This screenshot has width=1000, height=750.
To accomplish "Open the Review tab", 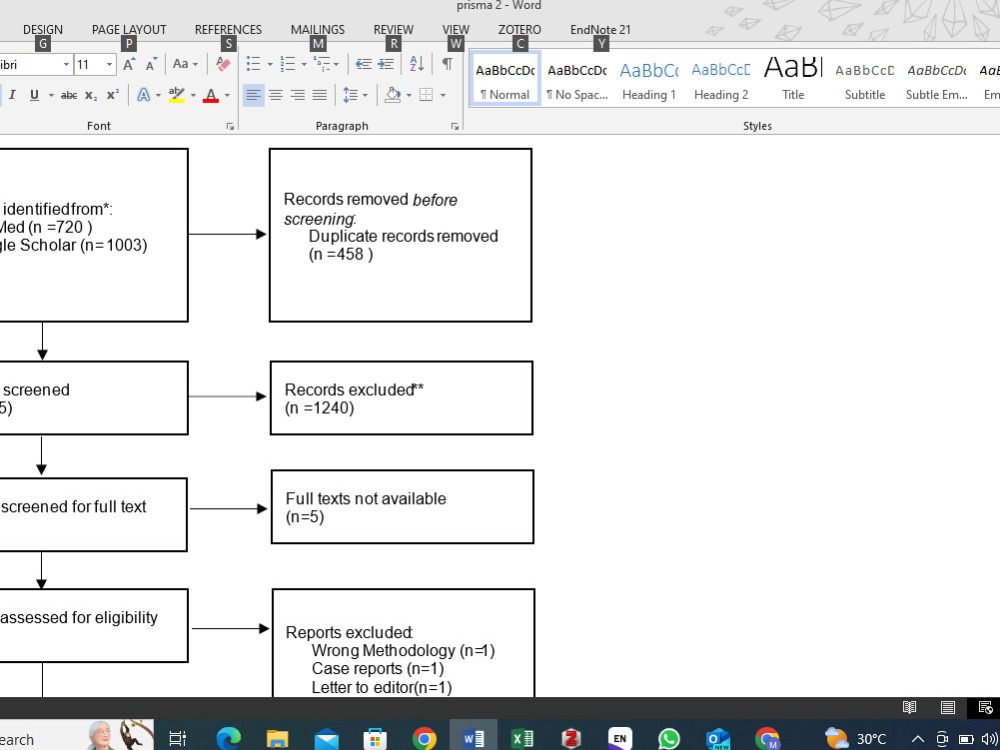I will pyautogui.click(x=393, y=29).
